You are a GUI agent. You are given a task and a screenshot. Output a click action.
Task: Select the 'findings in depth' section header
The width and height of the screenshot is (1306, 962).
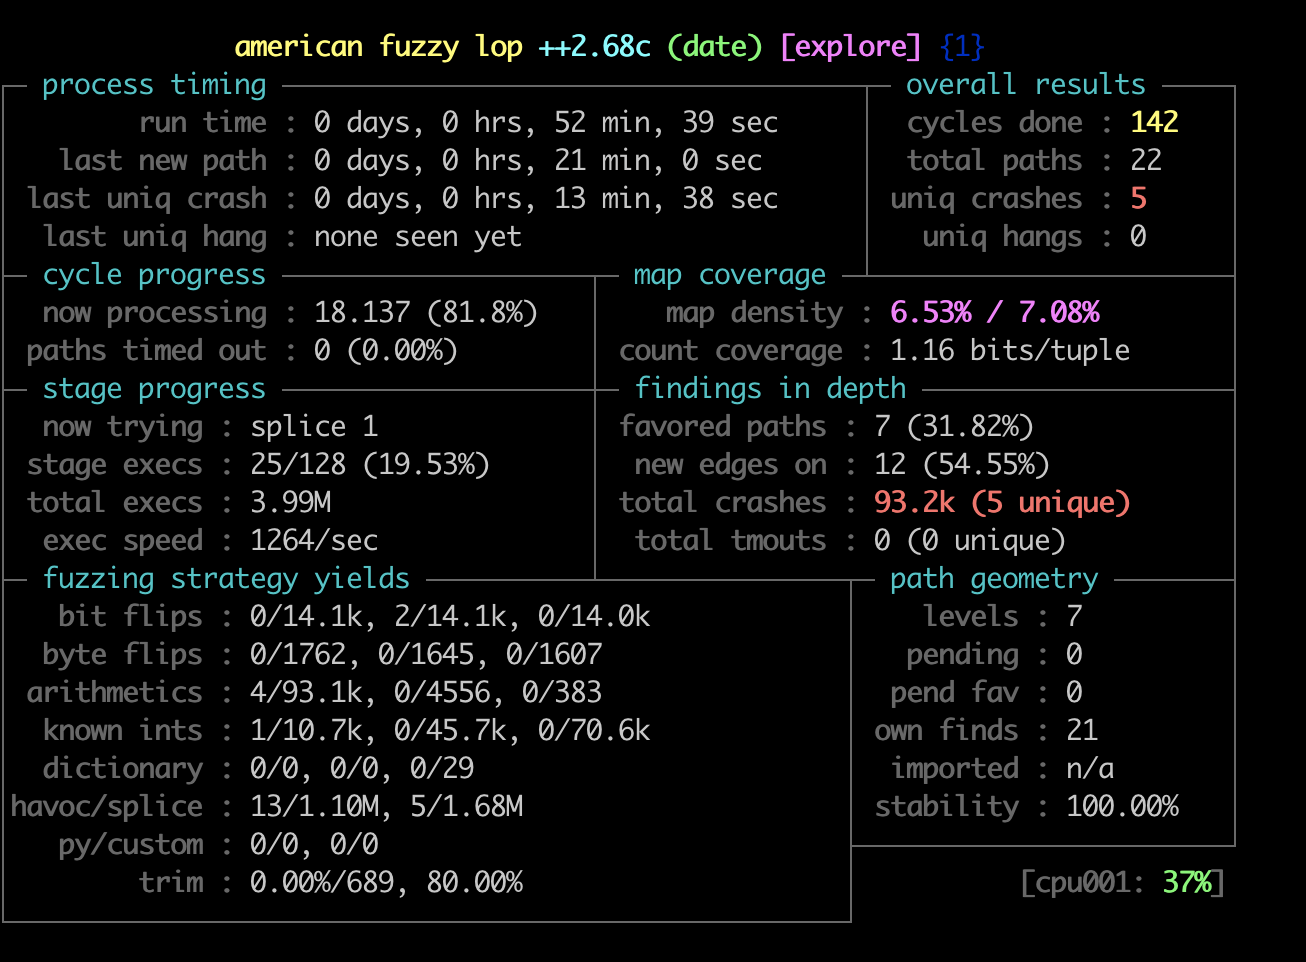770,389
